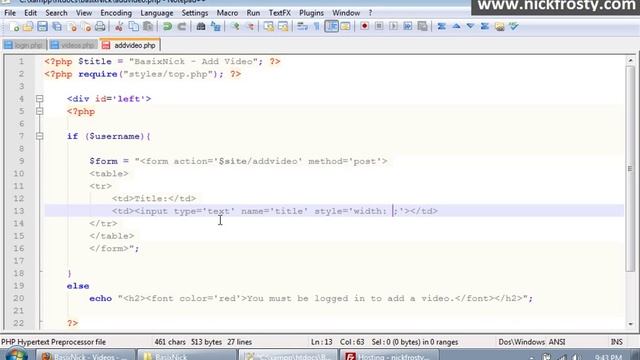Click the blue up-arrow toolbar icon
640x360 pixels.
(456, 27)
